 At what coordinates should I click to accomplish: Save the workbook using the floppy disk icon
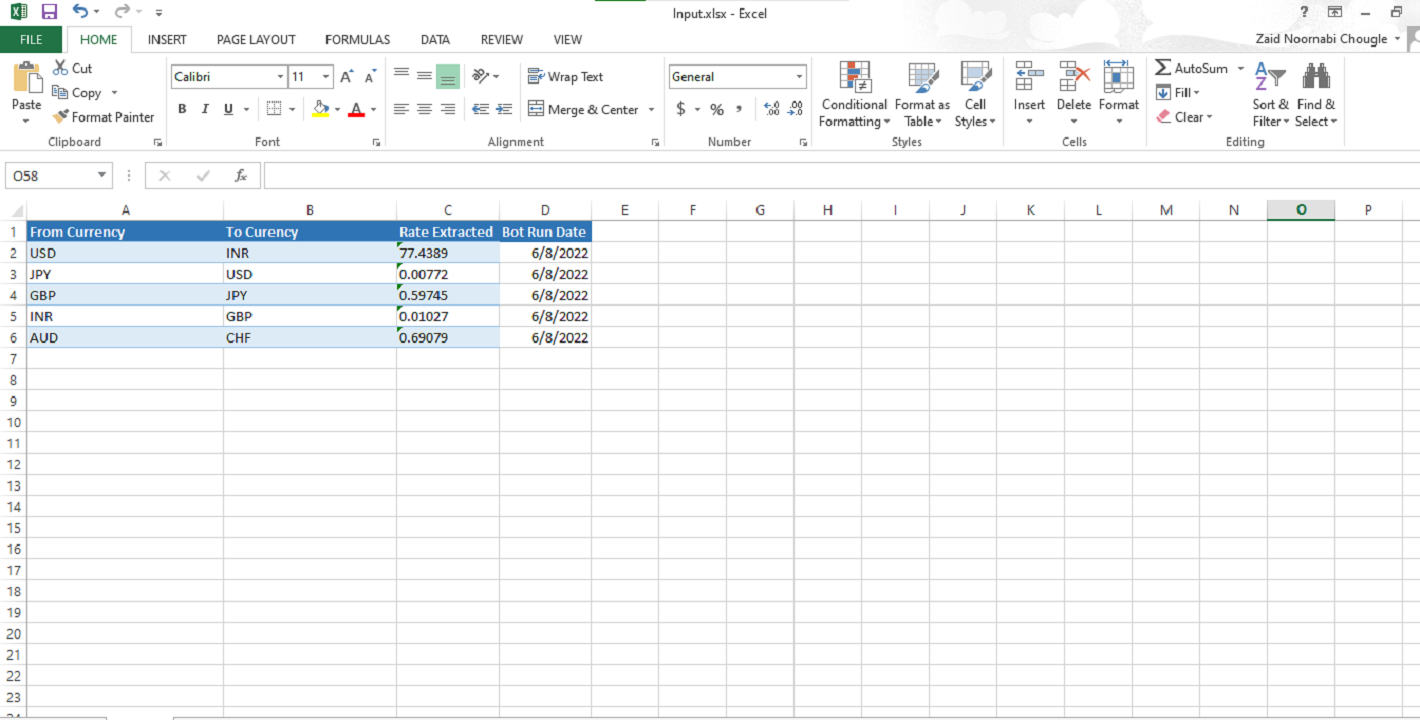(49, 12)
